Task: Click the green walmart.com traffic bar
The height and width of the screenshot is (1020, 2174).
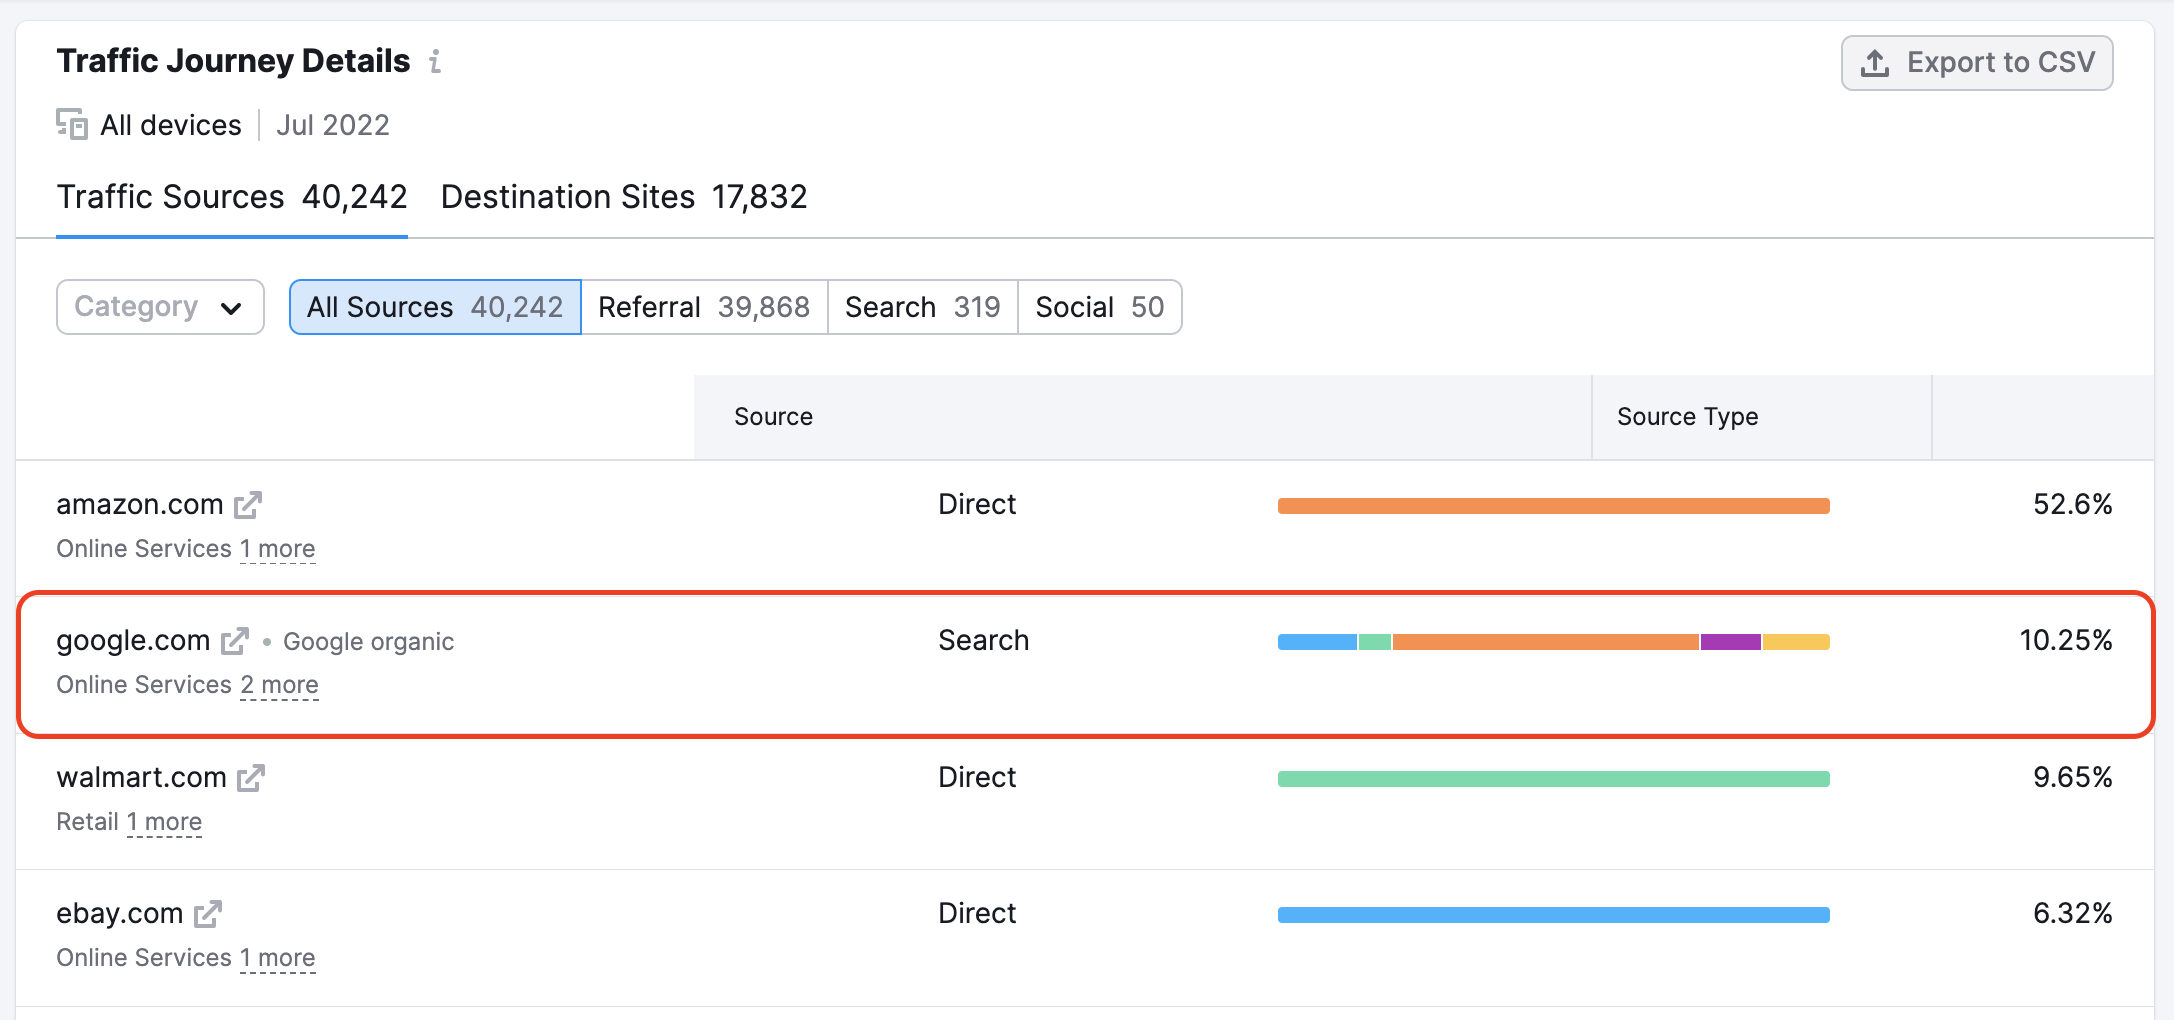Action: pyautogui.click(x=1553, y=779)
